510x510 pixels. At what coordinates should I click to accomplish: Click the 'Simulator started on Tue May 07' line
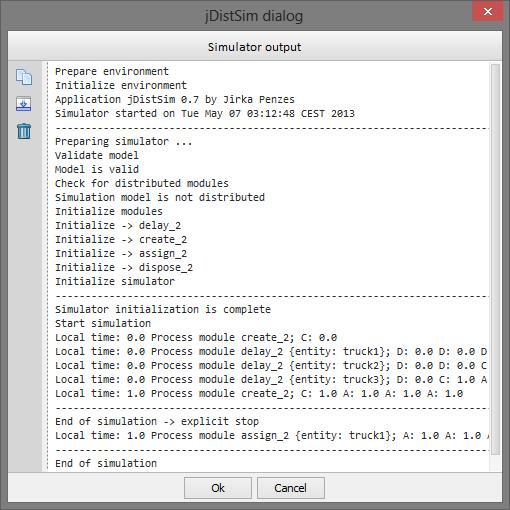tap(205, 113)
